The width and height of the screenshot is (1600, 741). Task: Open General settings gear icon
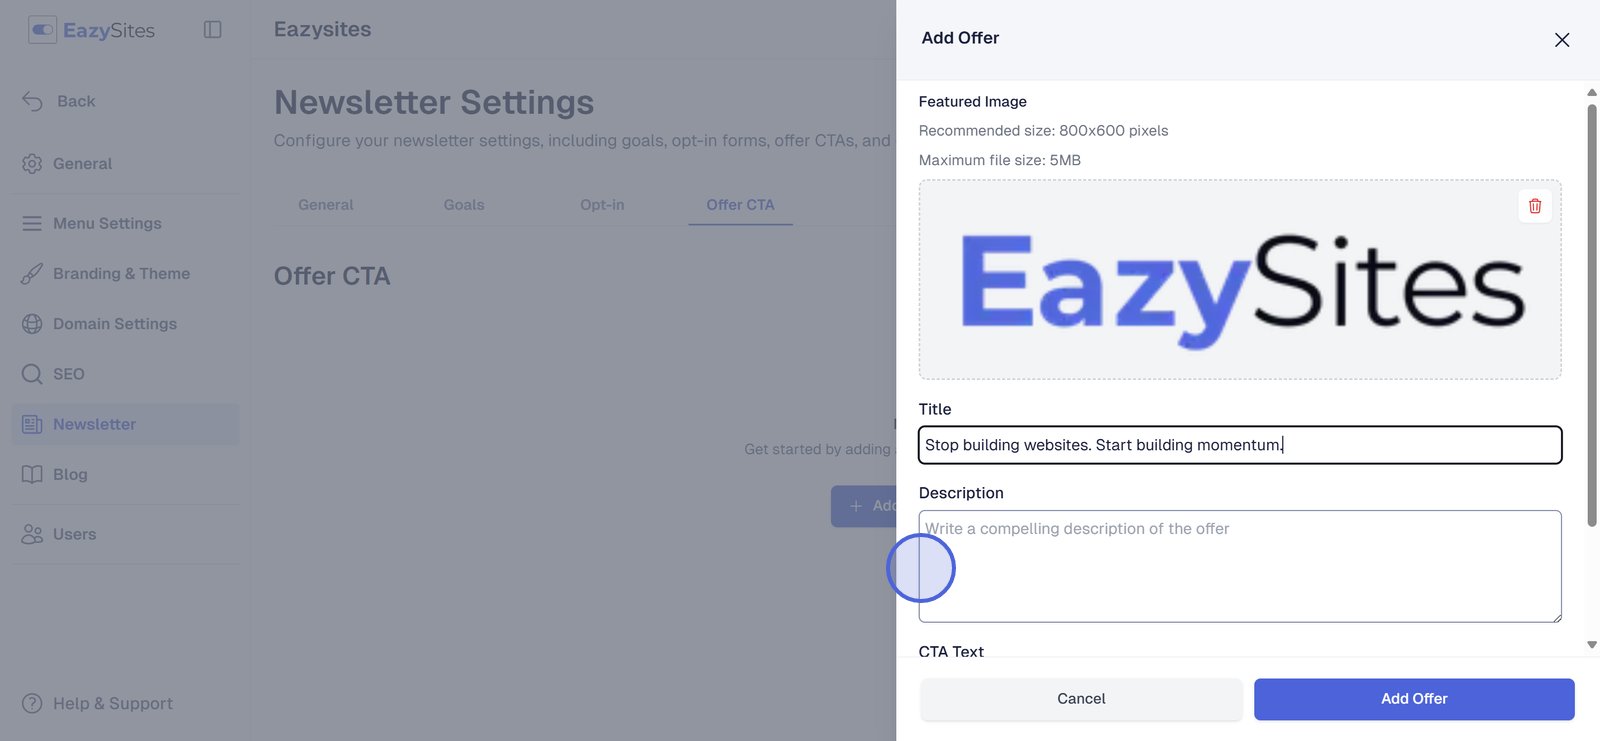(x=32, y=164)
